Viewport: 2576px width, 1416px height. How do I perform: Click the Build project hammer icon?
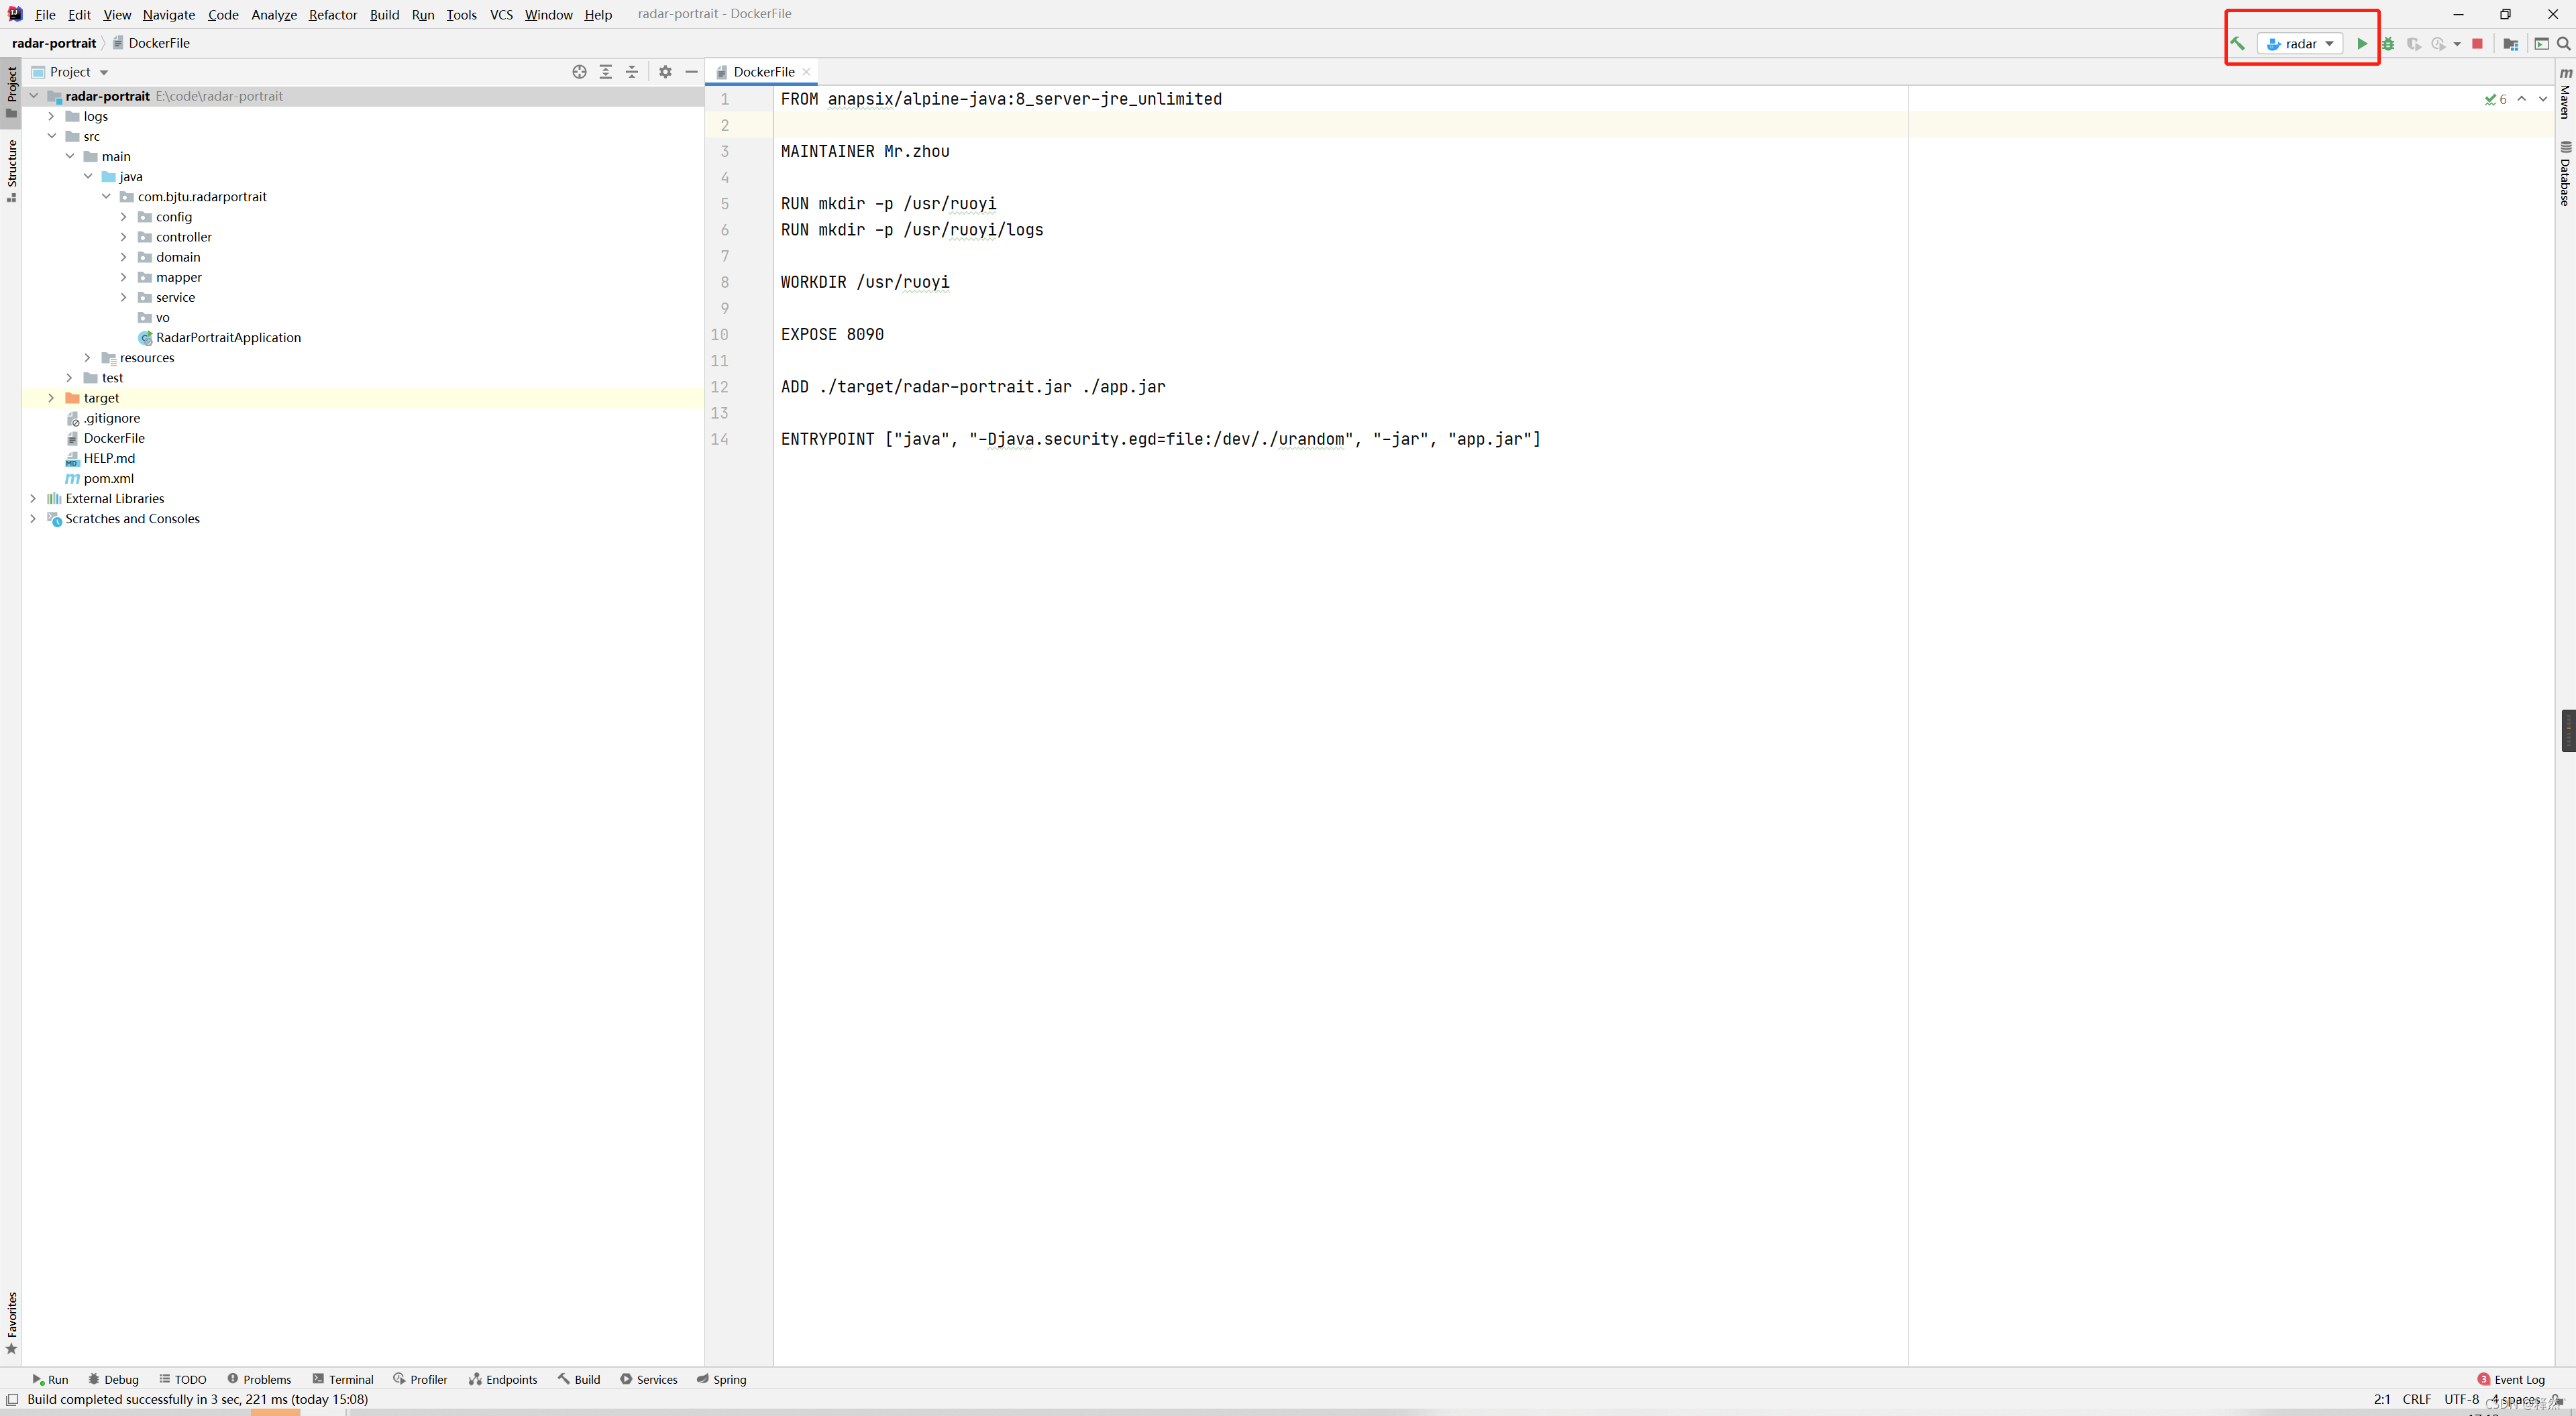pos(2238,43)
